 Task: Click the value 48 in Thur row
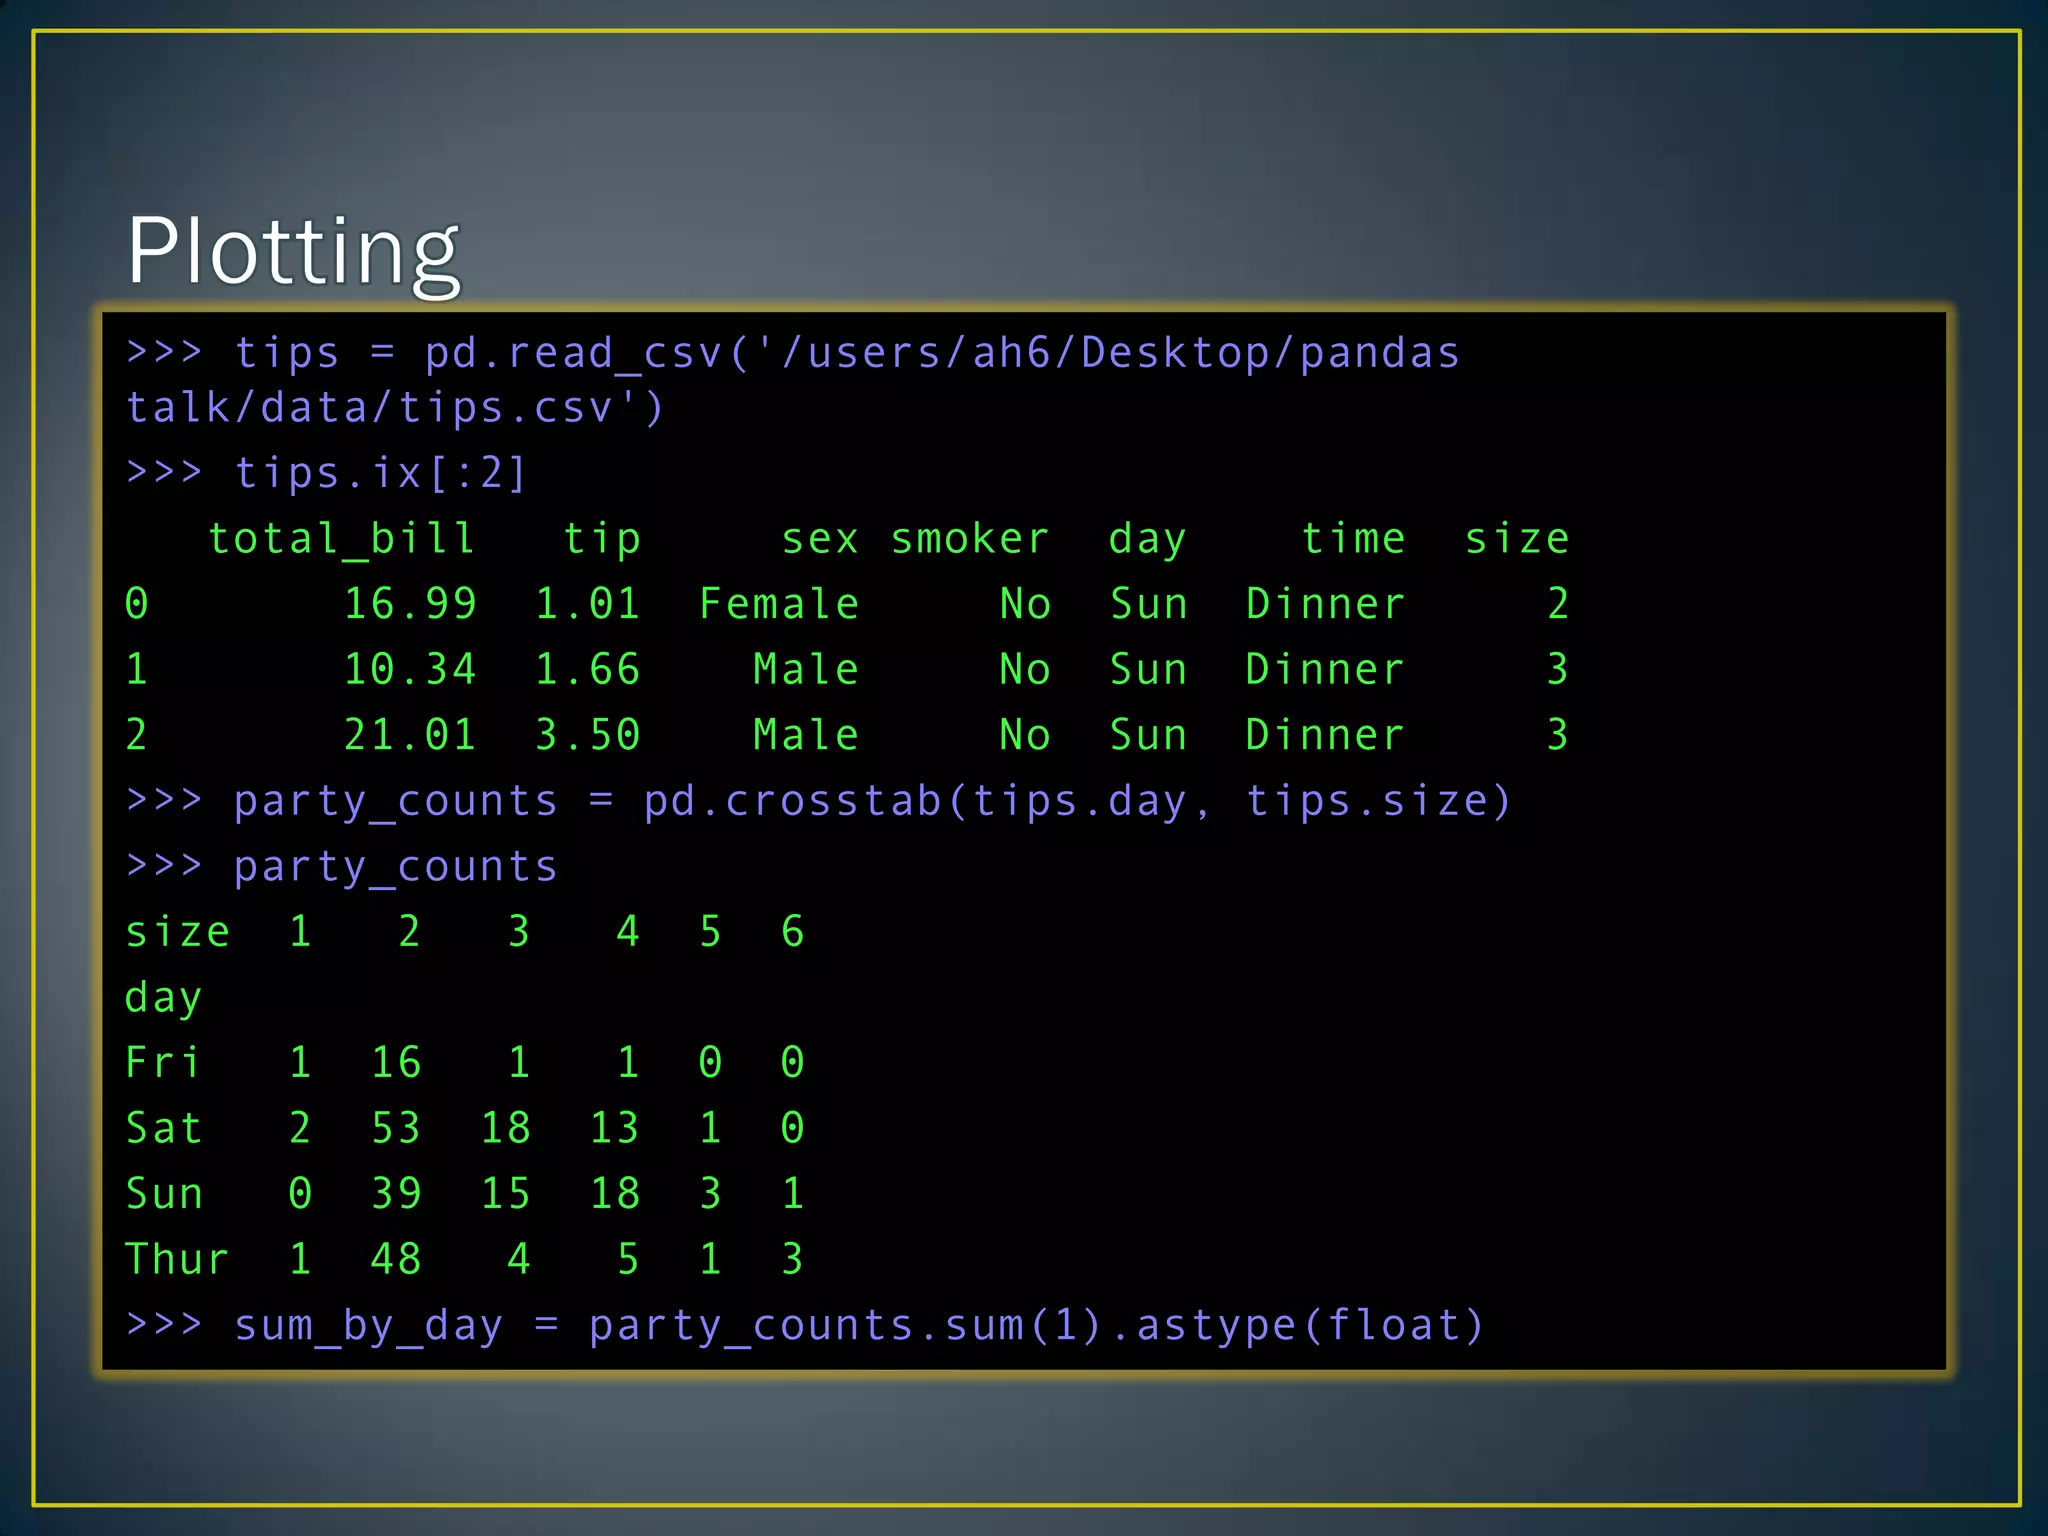(396, 1259)
